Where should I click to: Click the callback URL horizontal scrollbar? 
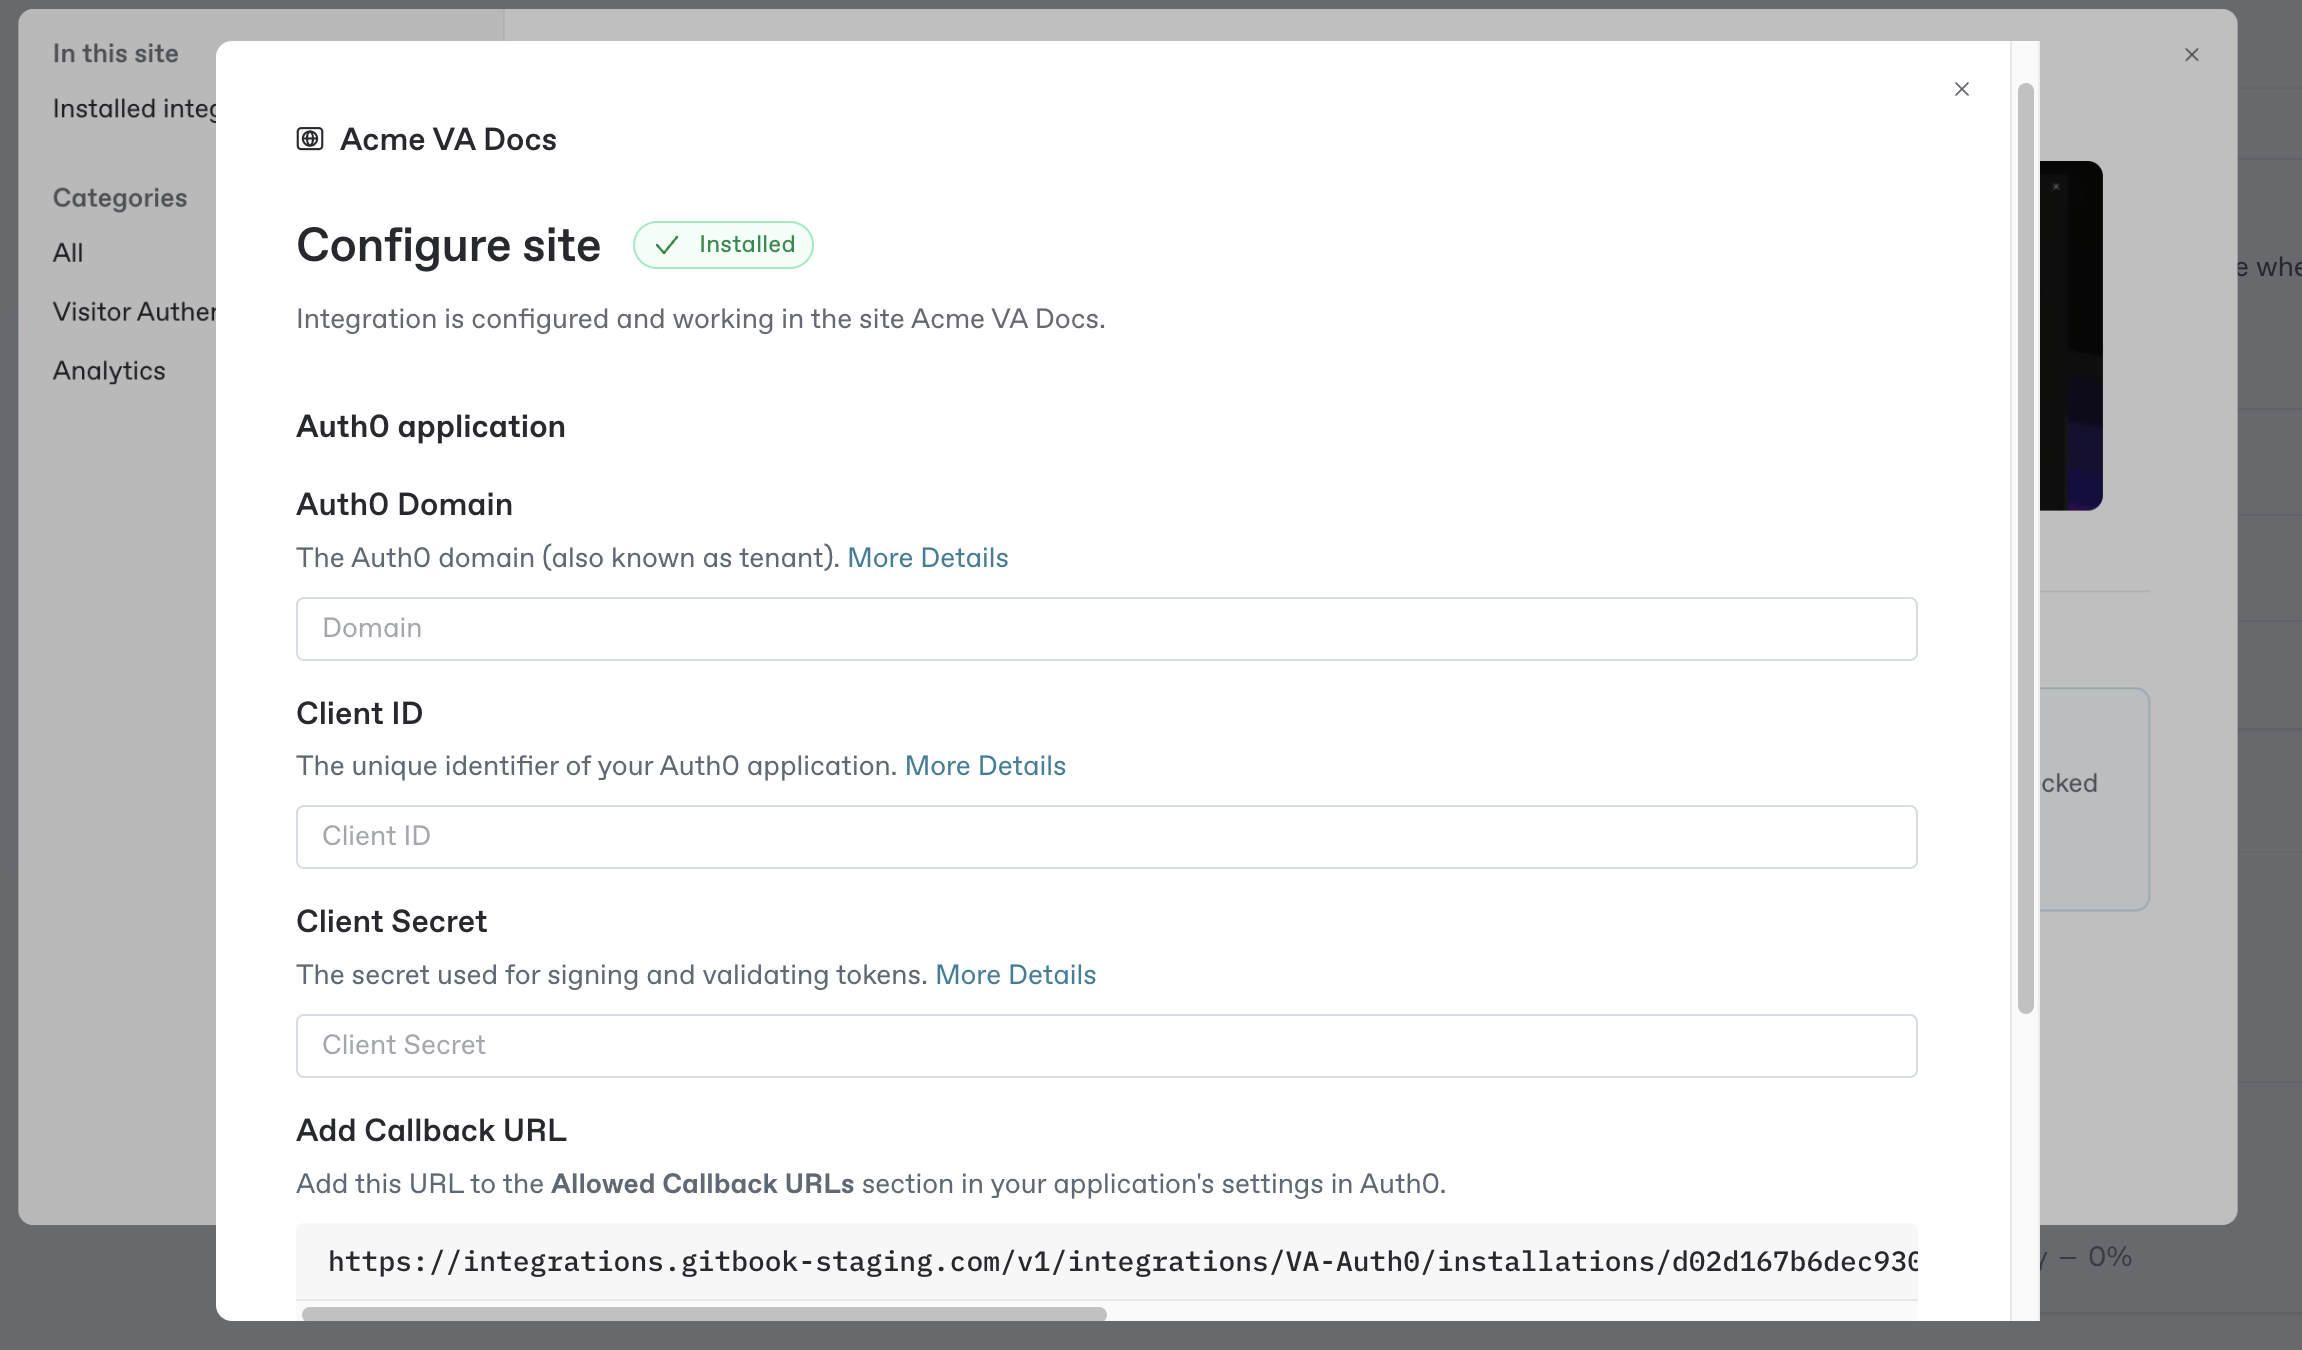click(704, 1313)
